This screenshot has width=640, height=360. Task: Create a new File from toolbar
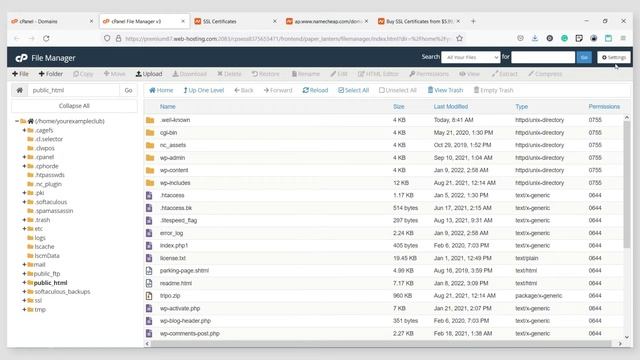click(x=20, y=74)
